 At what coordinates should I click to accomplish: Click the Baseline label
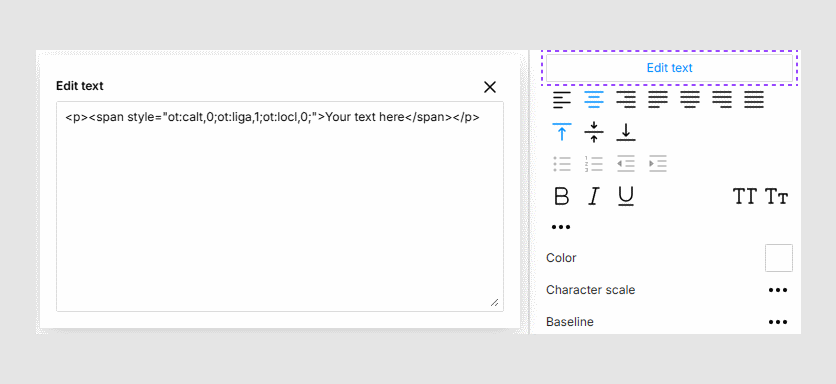pyautogui.click(x=569, y=322)
